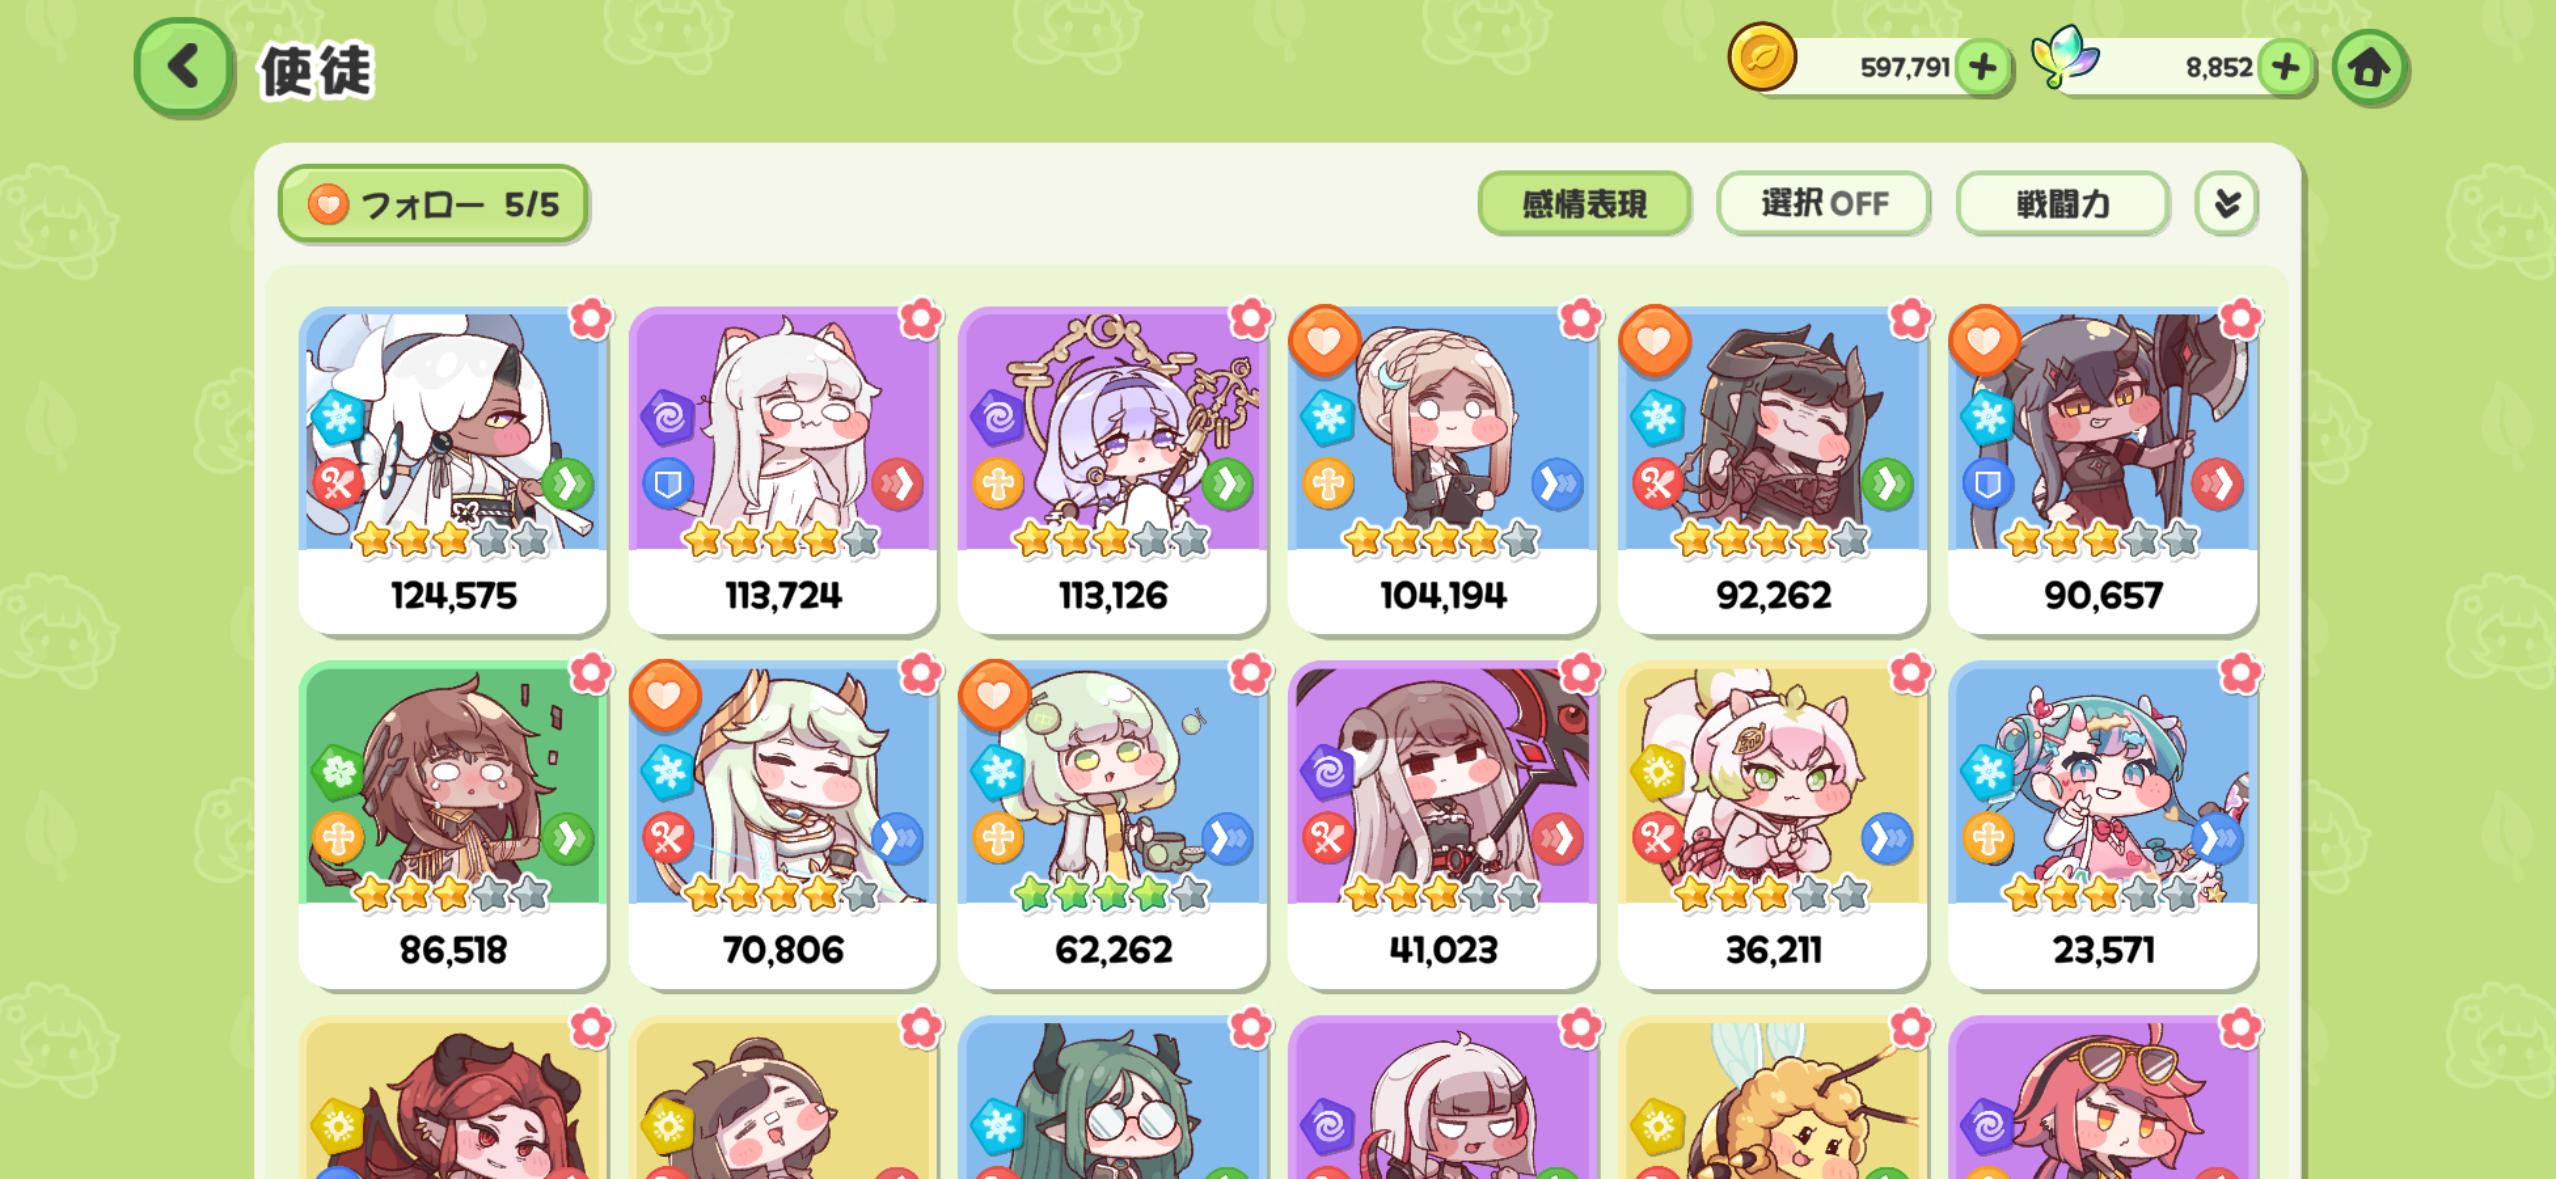Image resolution: width=2556 pixels, height=1179 pixels.
Task: Select the 感情表現 tab
Action: click(1584, 204)
